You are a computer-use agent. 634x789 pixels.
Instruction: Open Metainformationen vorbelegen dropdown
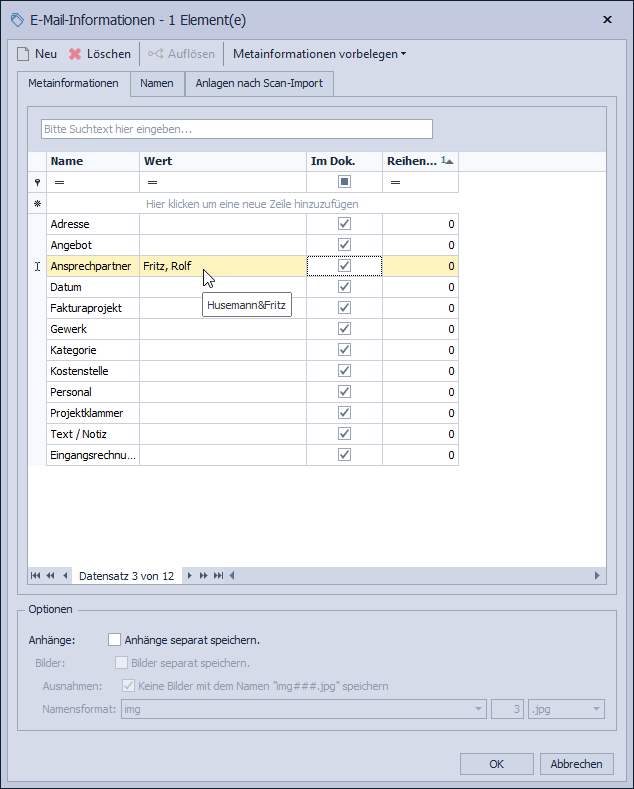click(319, 54)
